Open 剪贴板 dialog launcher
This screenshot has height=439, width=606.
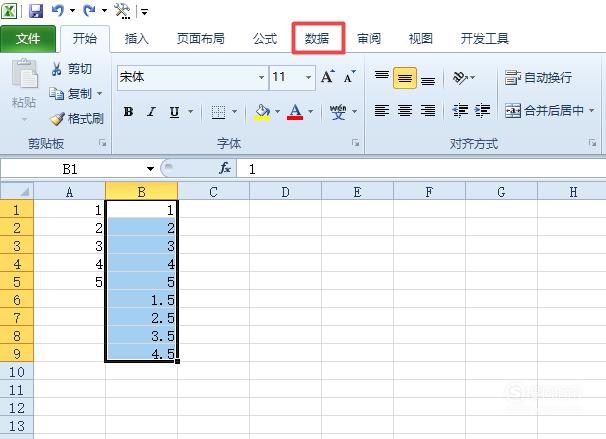click(x=102, y=143)
